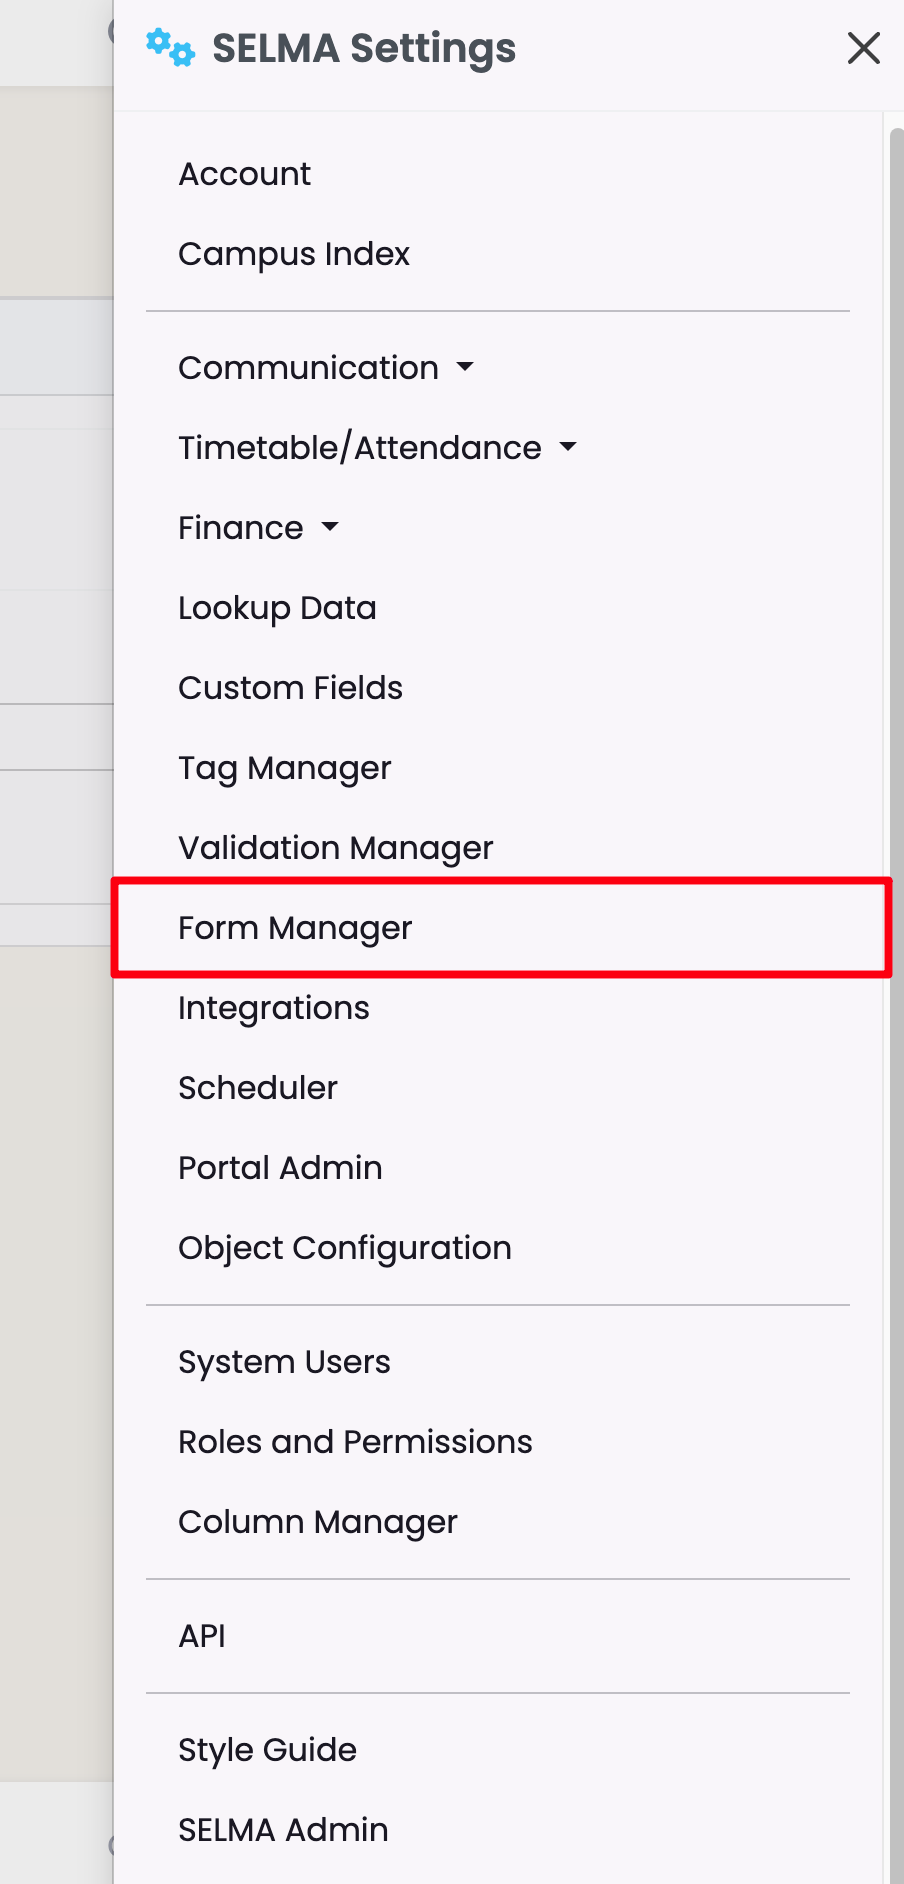
Task: Click the API menu entry
Action: [202, 1636]
